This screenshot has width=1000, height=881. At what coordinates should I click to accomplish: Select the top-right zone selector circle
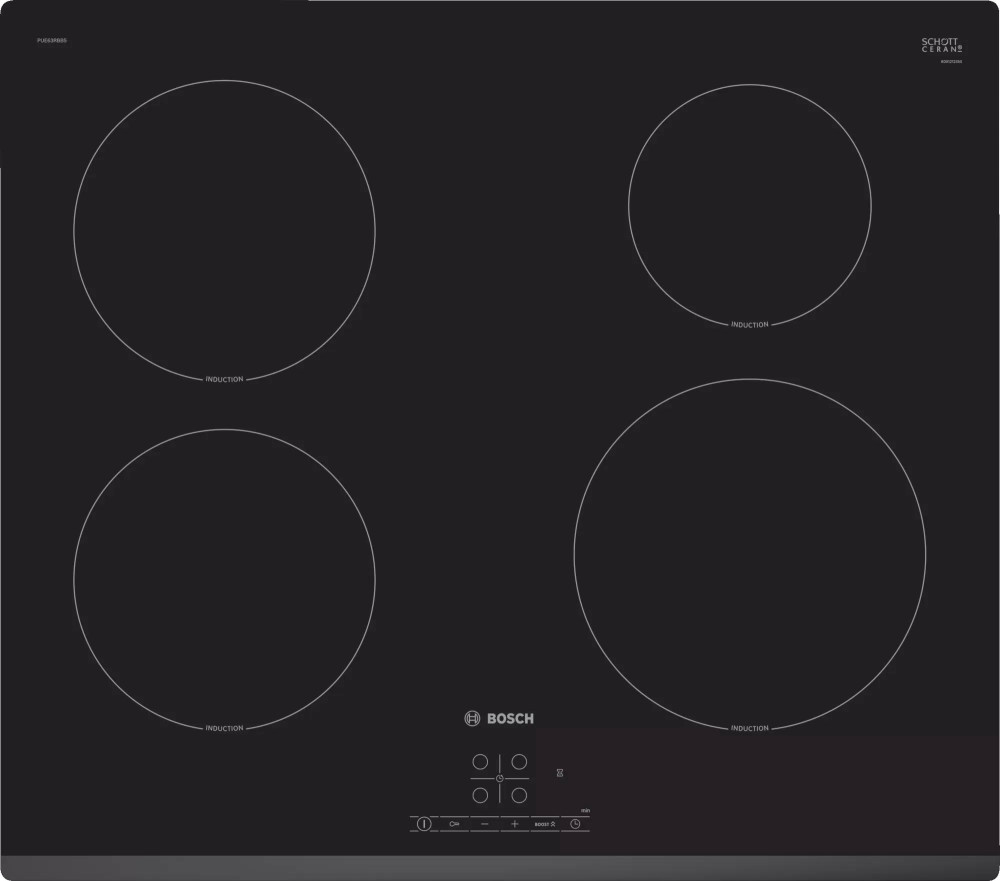[x=519, y=761]
